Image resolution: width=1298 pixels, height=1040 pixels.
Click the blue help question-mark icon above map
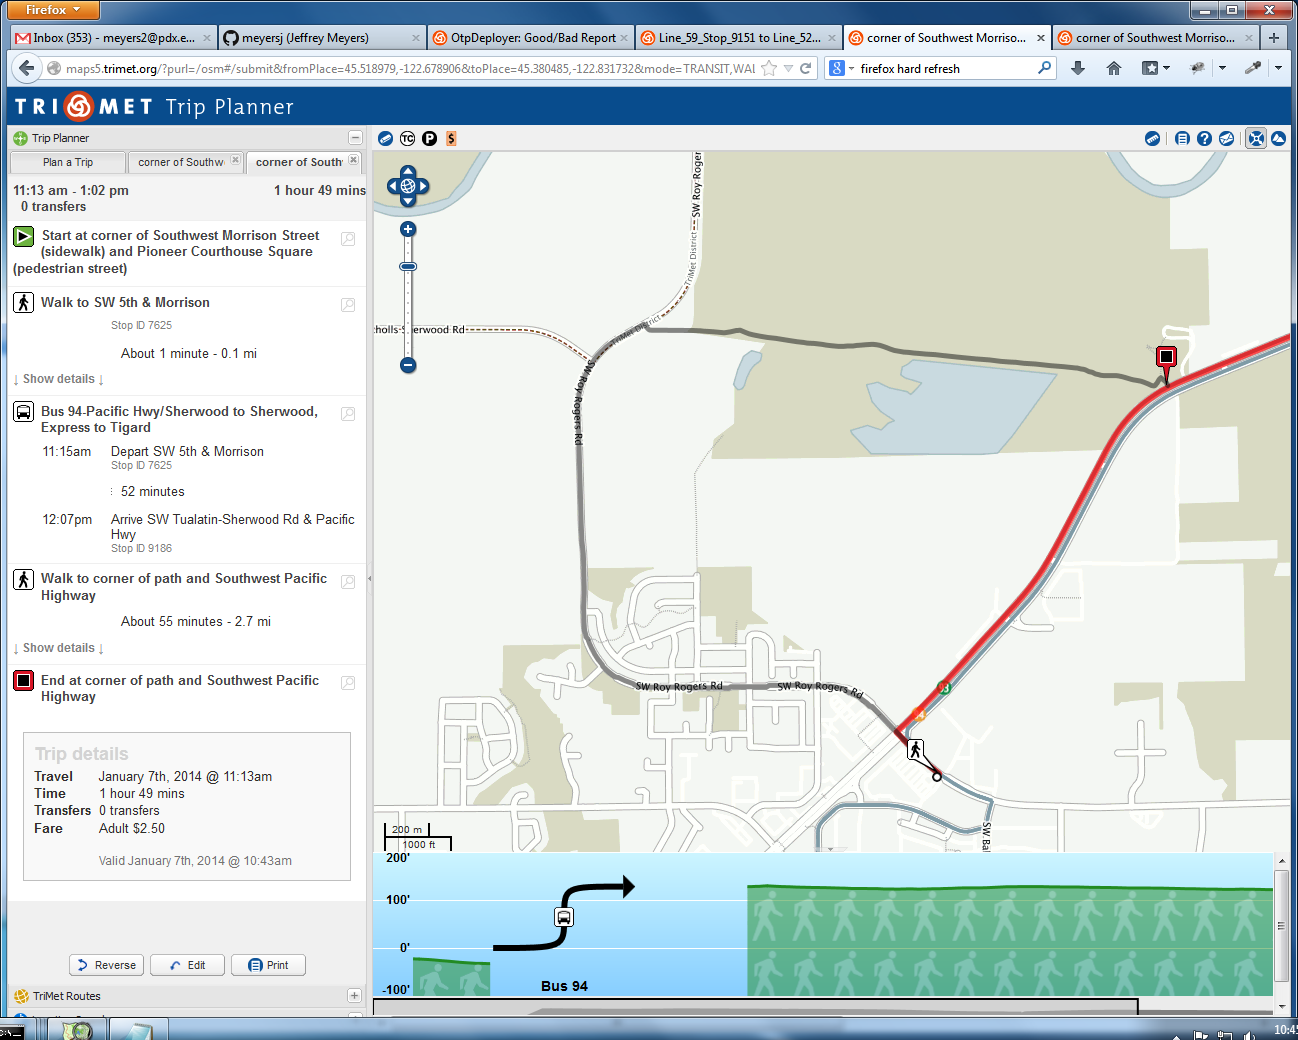tap(1204, 139)
